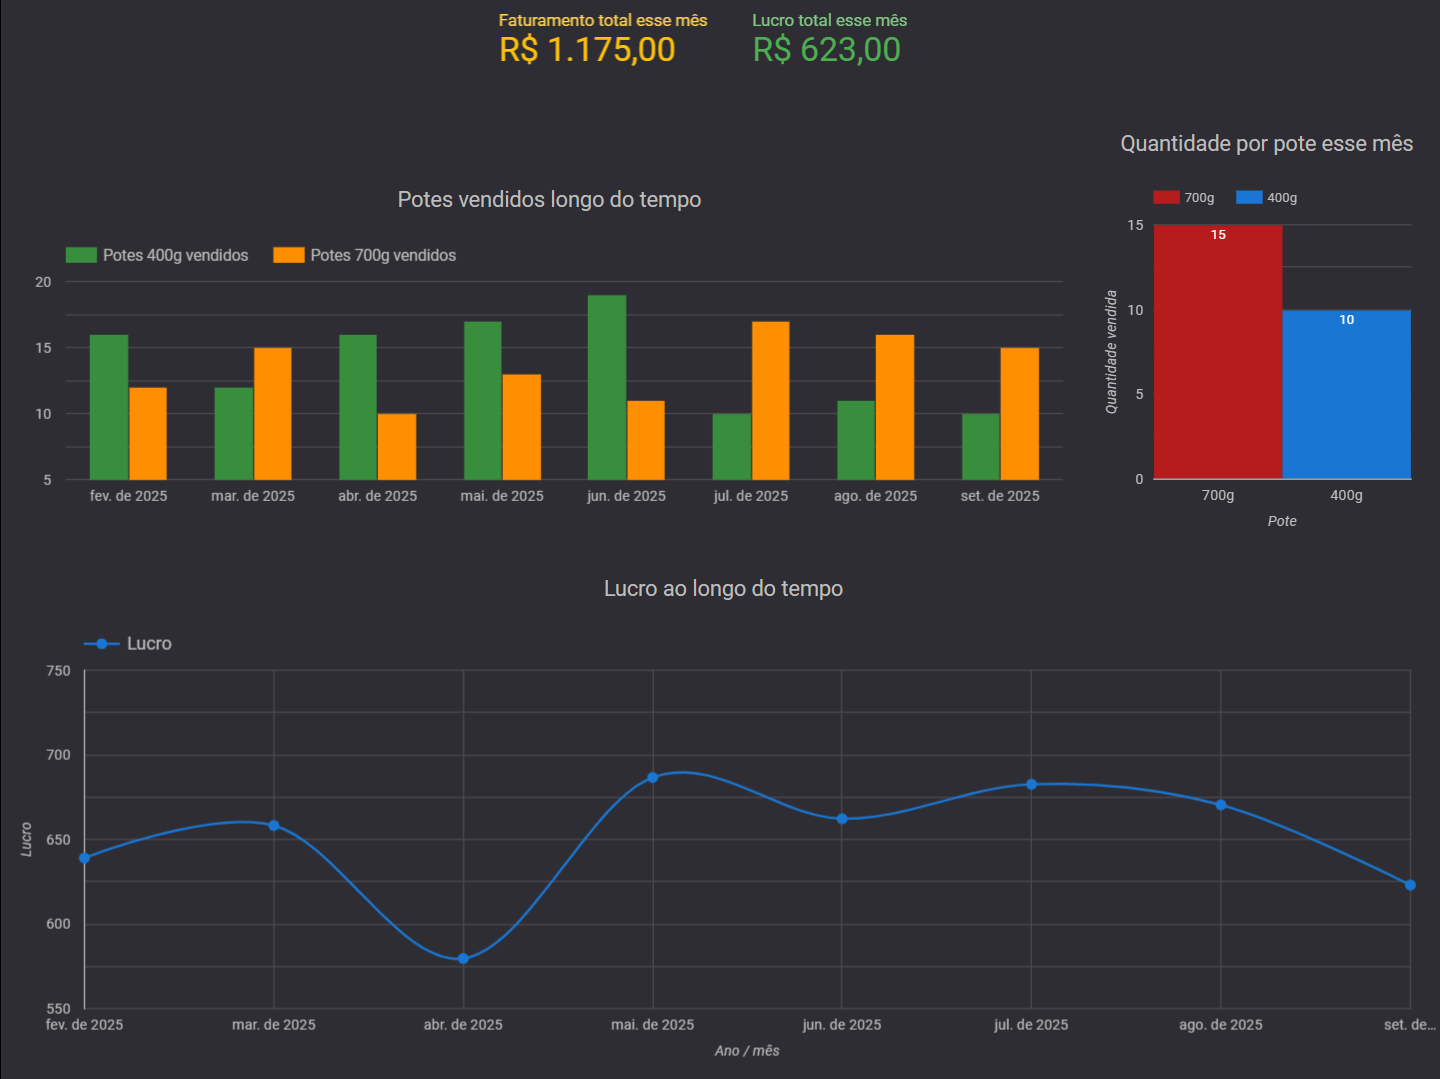Viewport: 1440px width, 1079px height.
Task: Click the R$ 623,00 lucro value
Action: click(x=827, y=50)
